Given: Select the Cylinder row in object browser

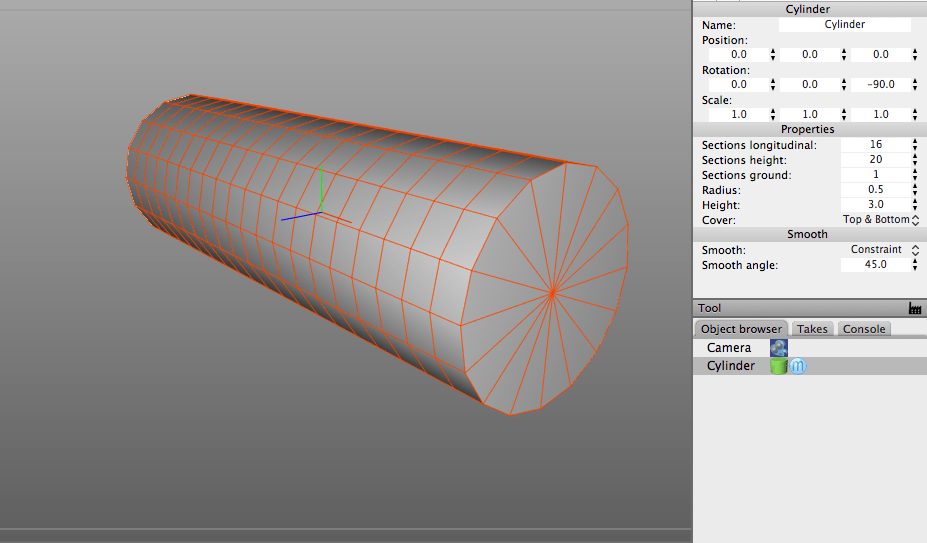Looking at the screenshot, I should (x=731, y=366).
